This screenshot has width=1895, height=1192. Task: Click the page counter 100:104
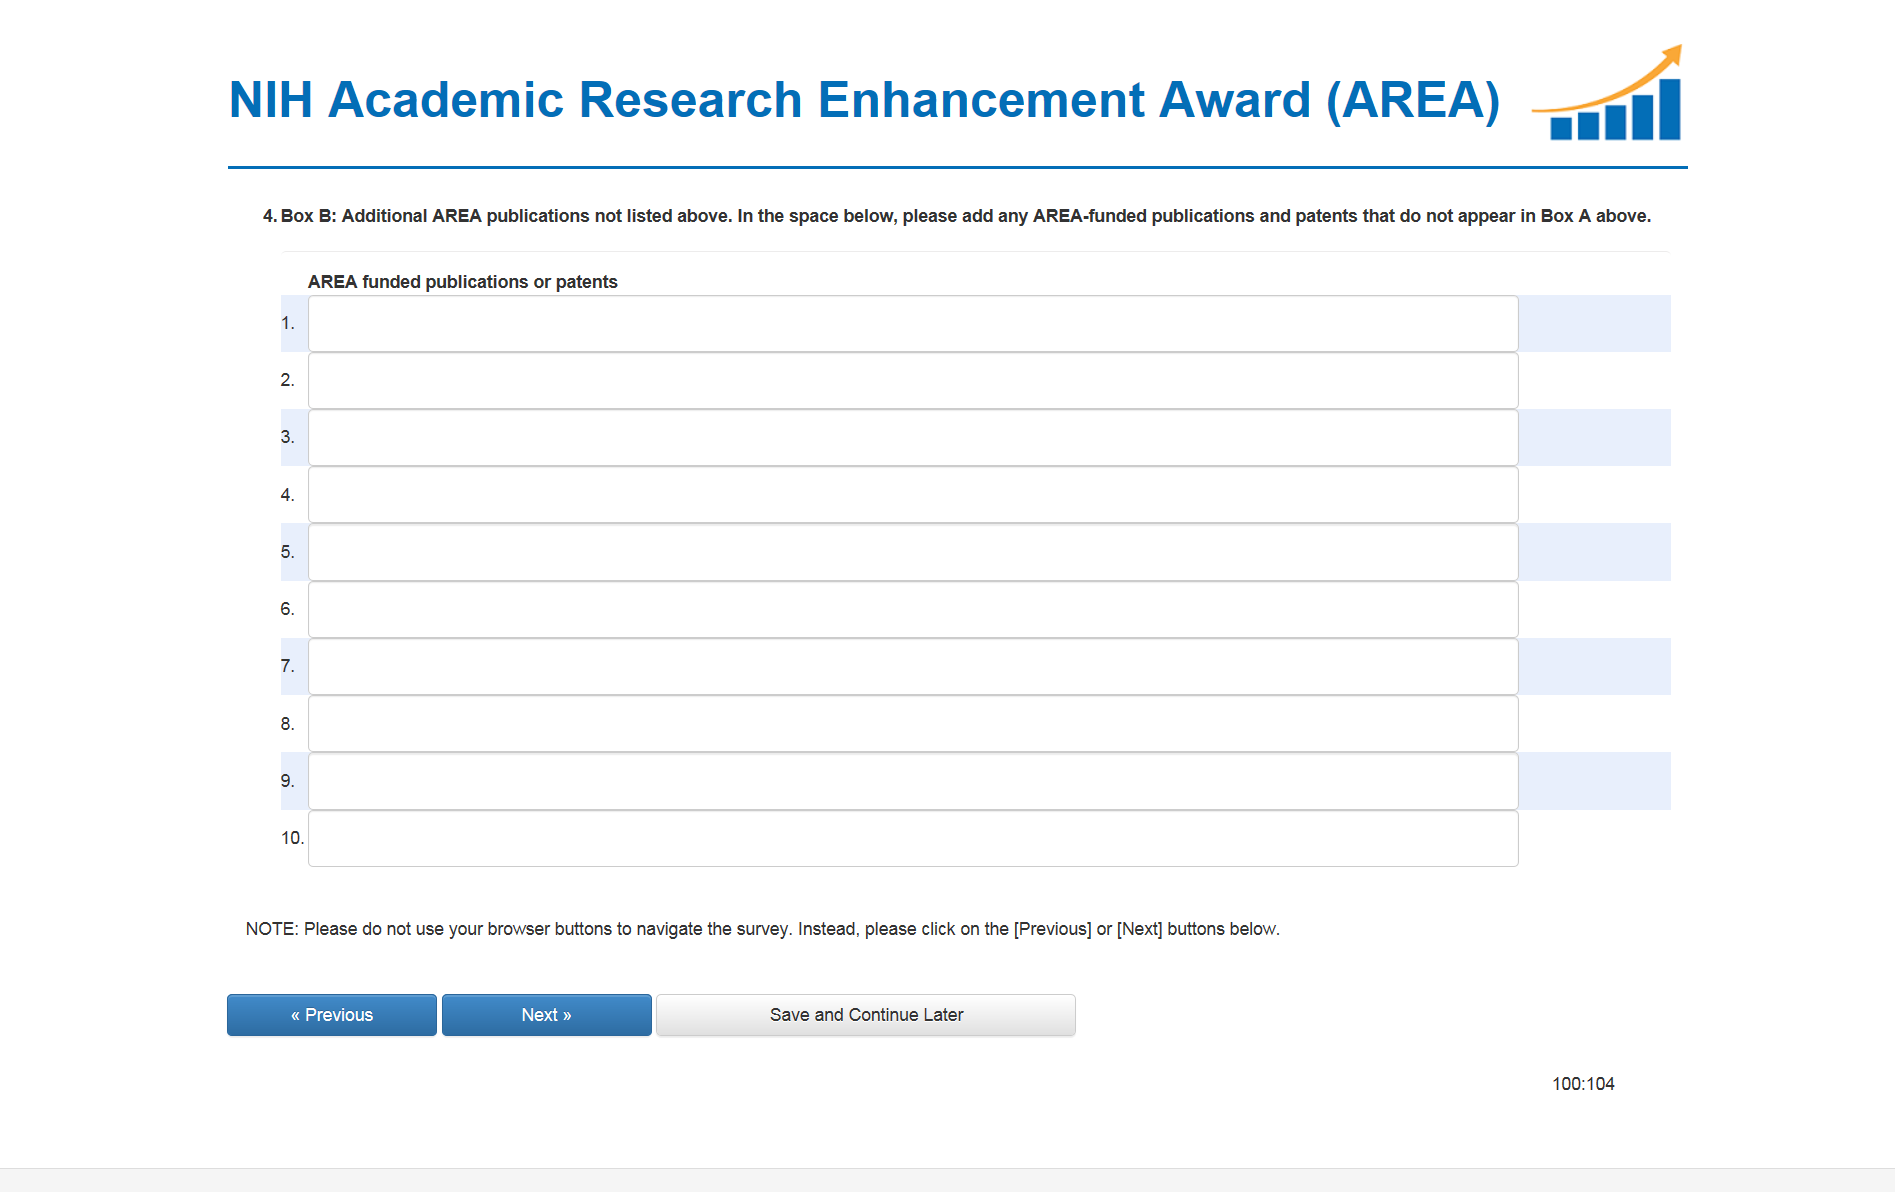pyautogui.click(x=1583, y=1084)
